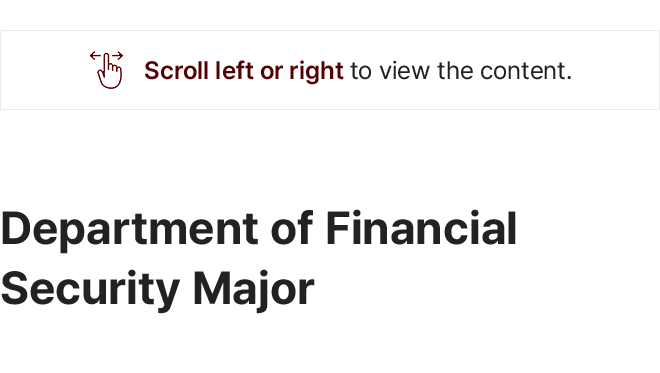Click the word 'the' in the banner
Image resolution: width=660 pixels, height=373 pixels.
click(455, 70)
